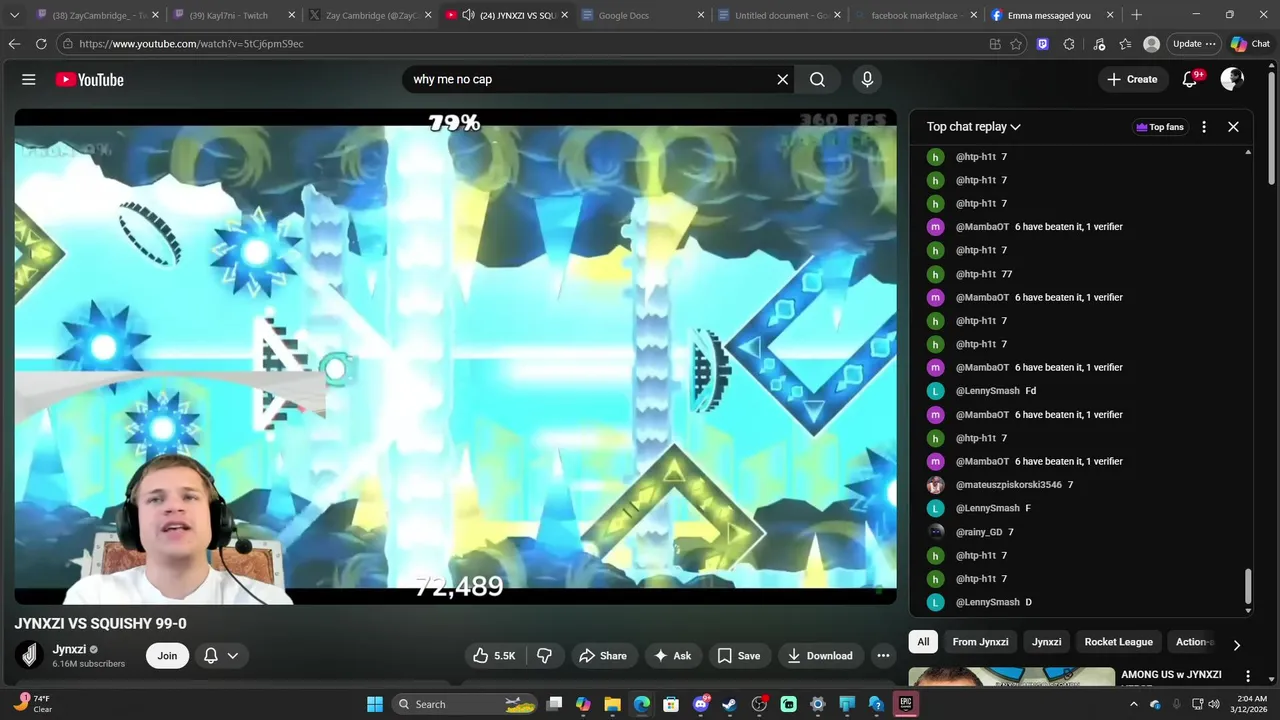Image resolution: width=1280 pixels, height=720 pixels.
Task: Go back to the previous page
Action: tap(14, 44)
